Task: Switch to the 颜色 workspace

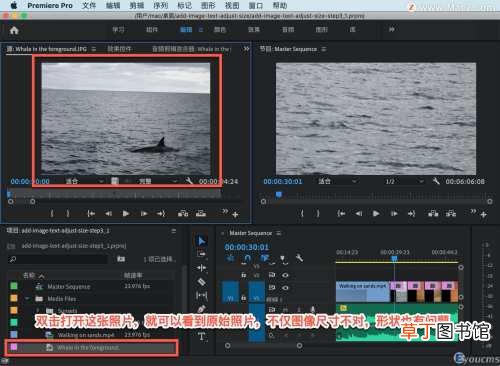Action: pyautogui.click(x=220, y=30)
